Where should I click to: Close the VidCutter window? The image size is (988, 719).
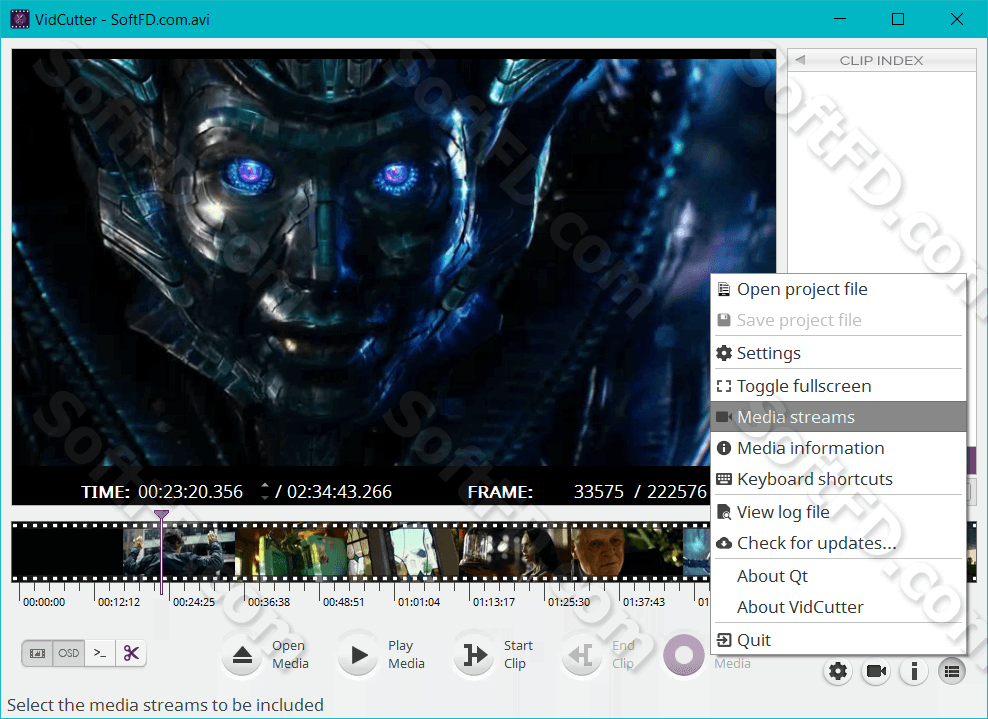tap(956, 19)
